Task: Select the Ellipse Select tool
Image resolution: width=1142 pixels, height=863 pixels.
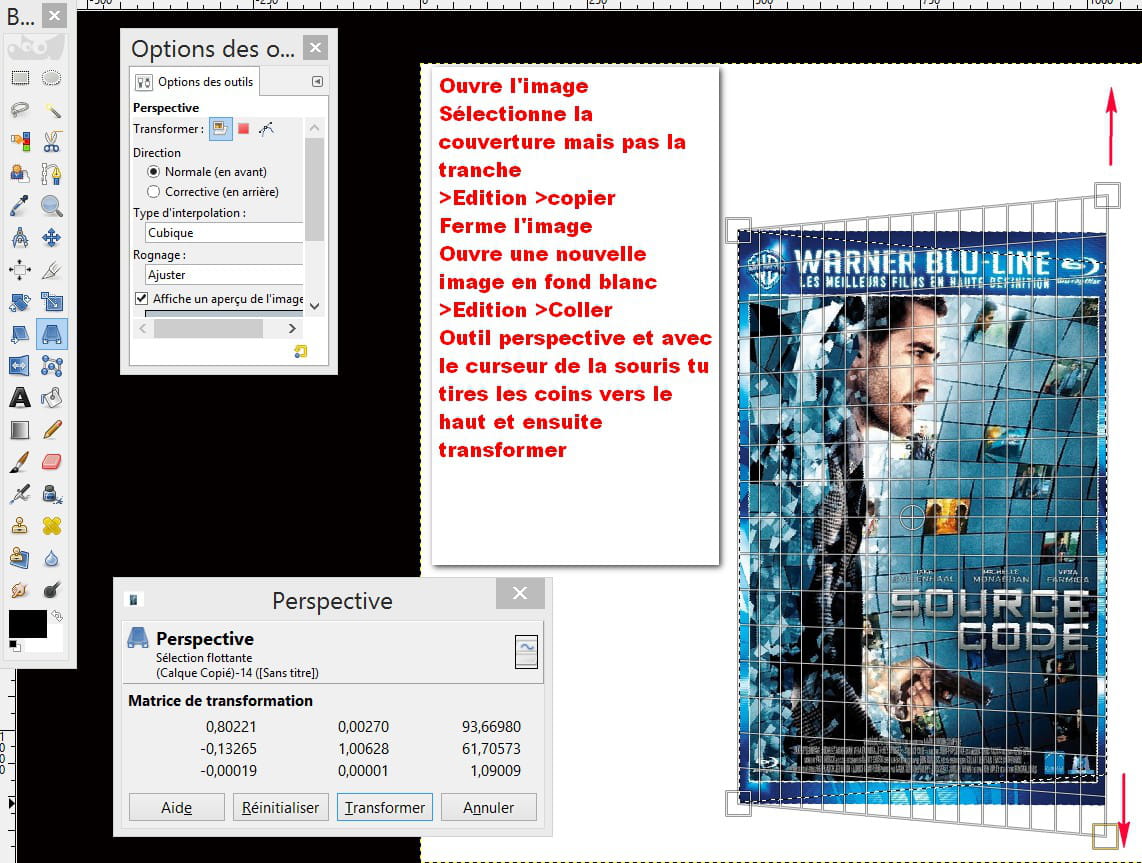Action: 52,77
